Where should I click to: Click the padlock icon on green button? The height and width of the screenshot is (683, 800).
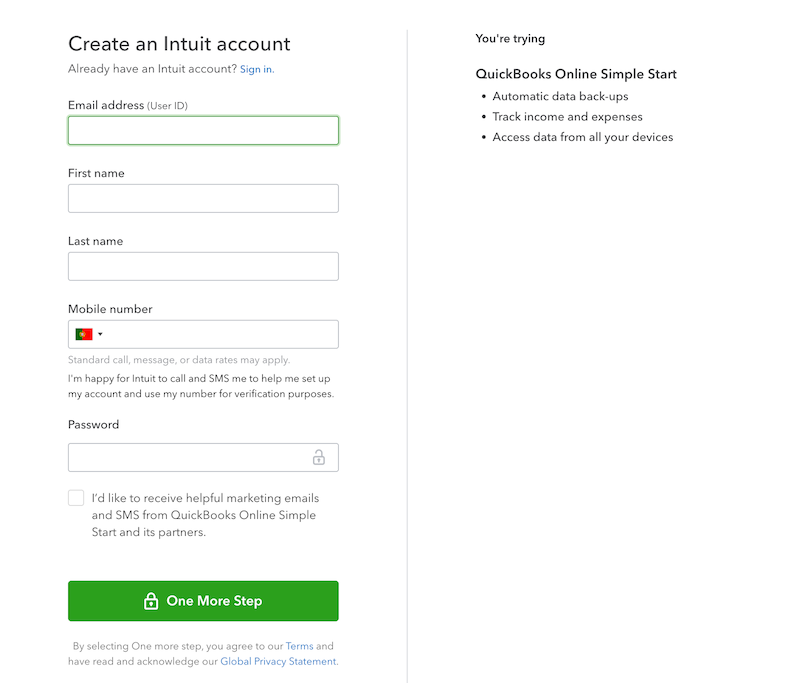click(151, 601)
